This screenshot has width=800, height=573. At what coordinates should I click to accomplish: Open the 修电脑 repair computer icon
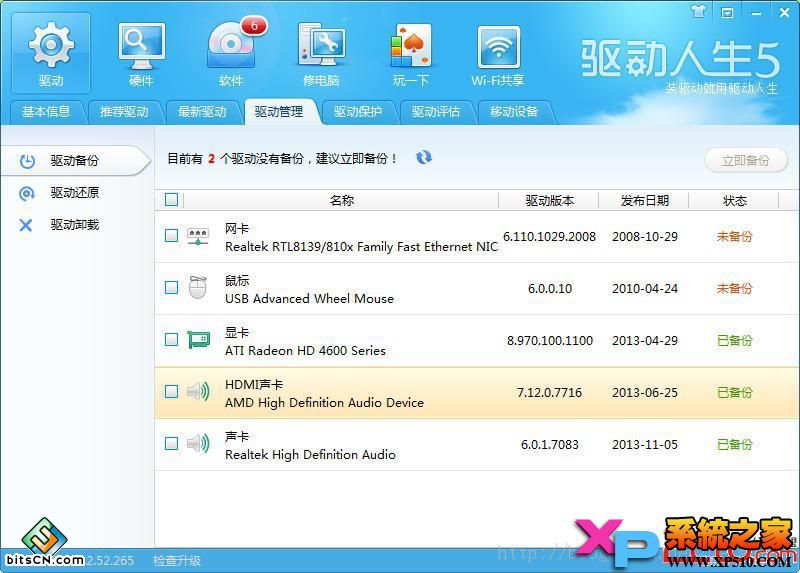click(x=321, y=53)
